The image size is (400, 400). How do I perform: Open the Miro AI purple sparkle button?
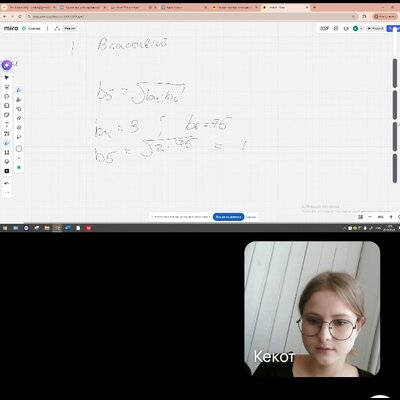(x=7, y=65)
